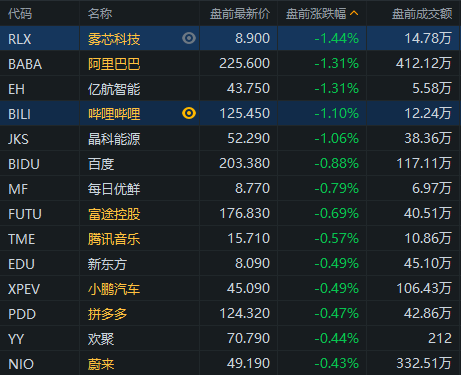Open the 阿里巴巴 stock link
The width and height of the screenshot is (461, 375).
click(114, 64)
